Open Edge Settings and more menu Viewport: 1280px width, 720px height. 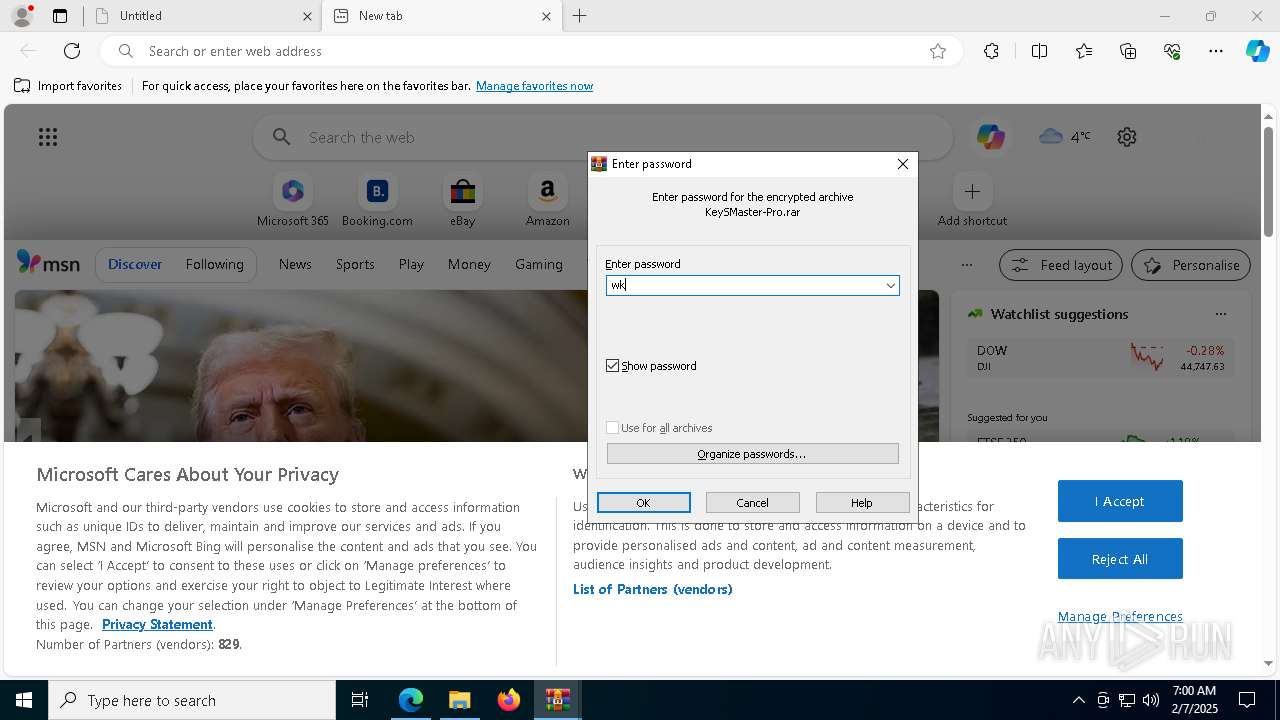(x=1216, y=51)
